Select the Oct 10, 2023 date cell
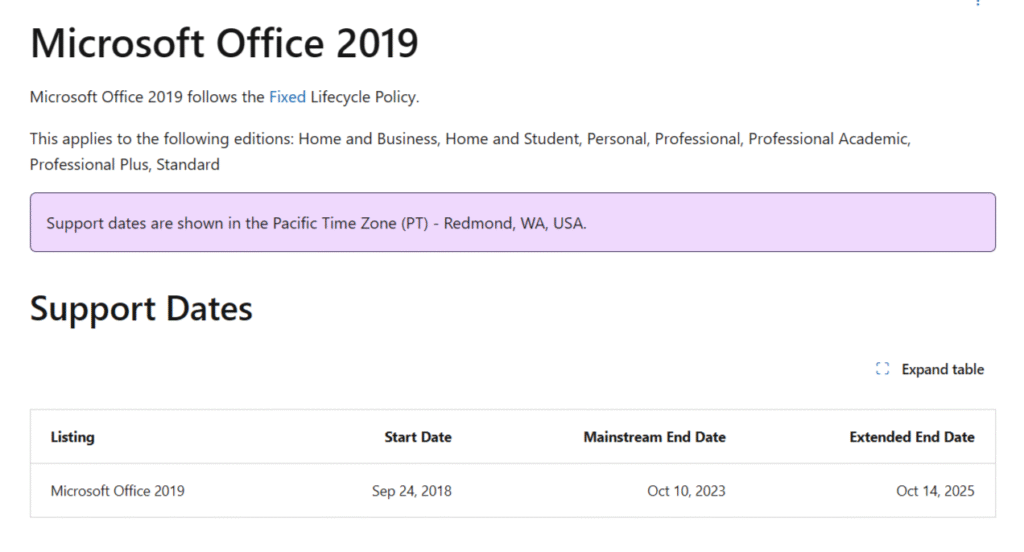Screen dimensions: 1024x552 [x=687, y=491]
